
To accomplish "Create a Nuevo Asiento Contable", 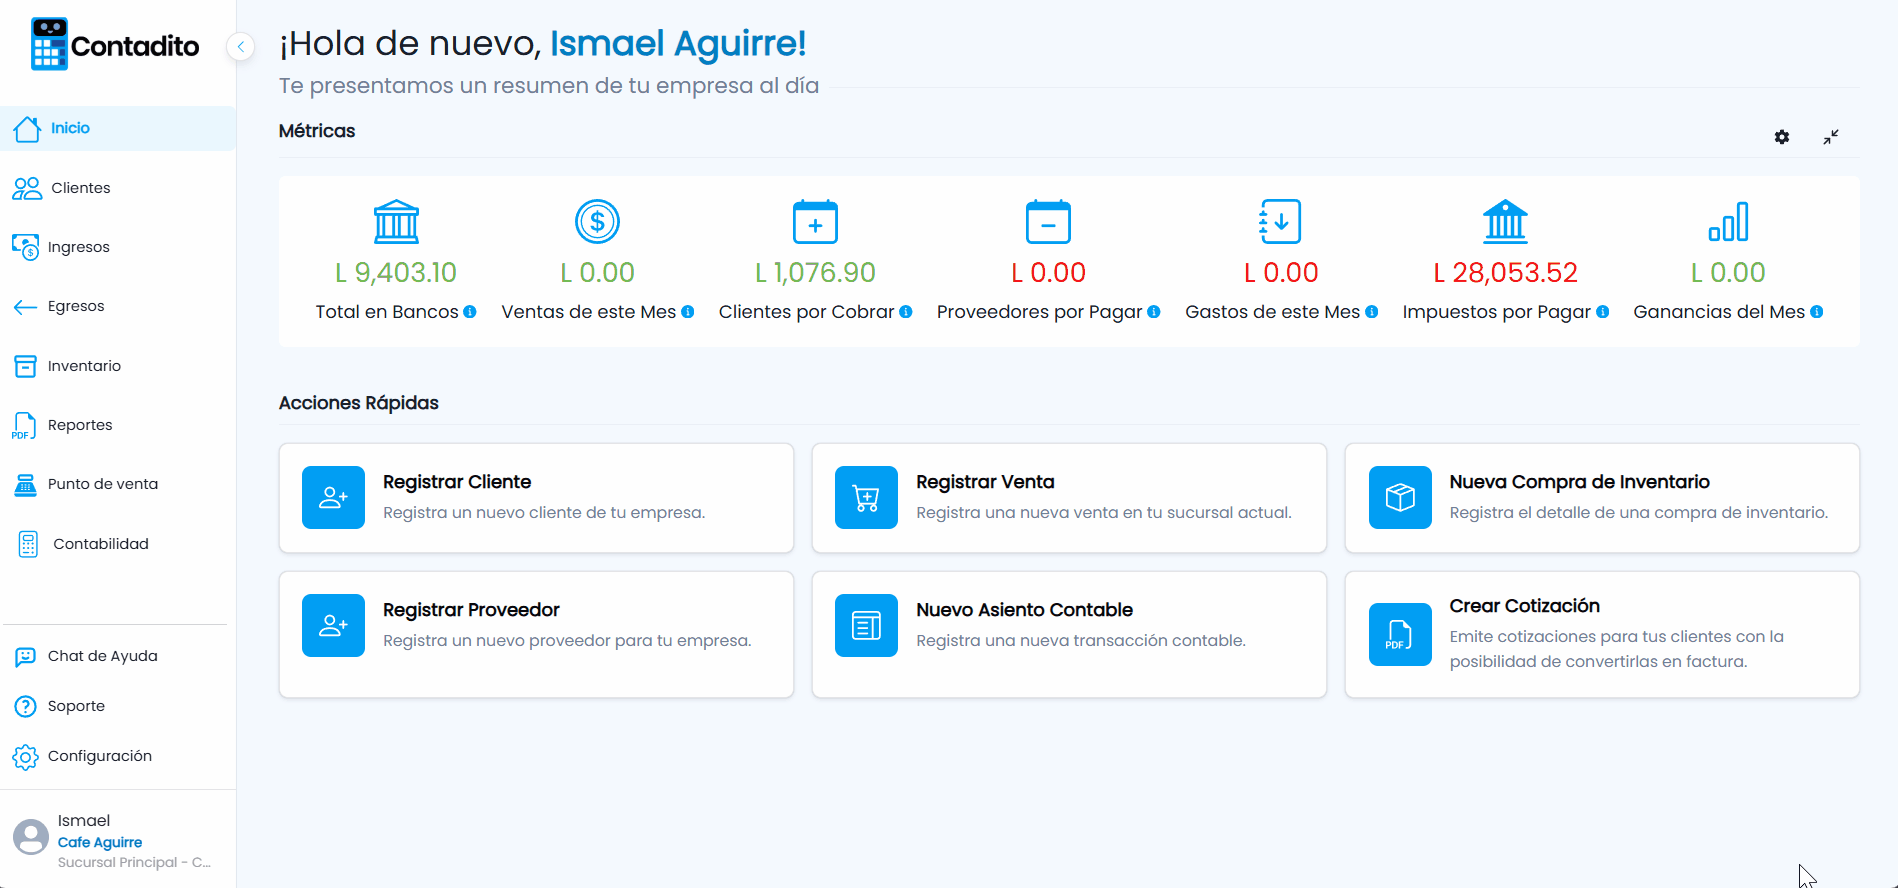I will pos(1069,634).
